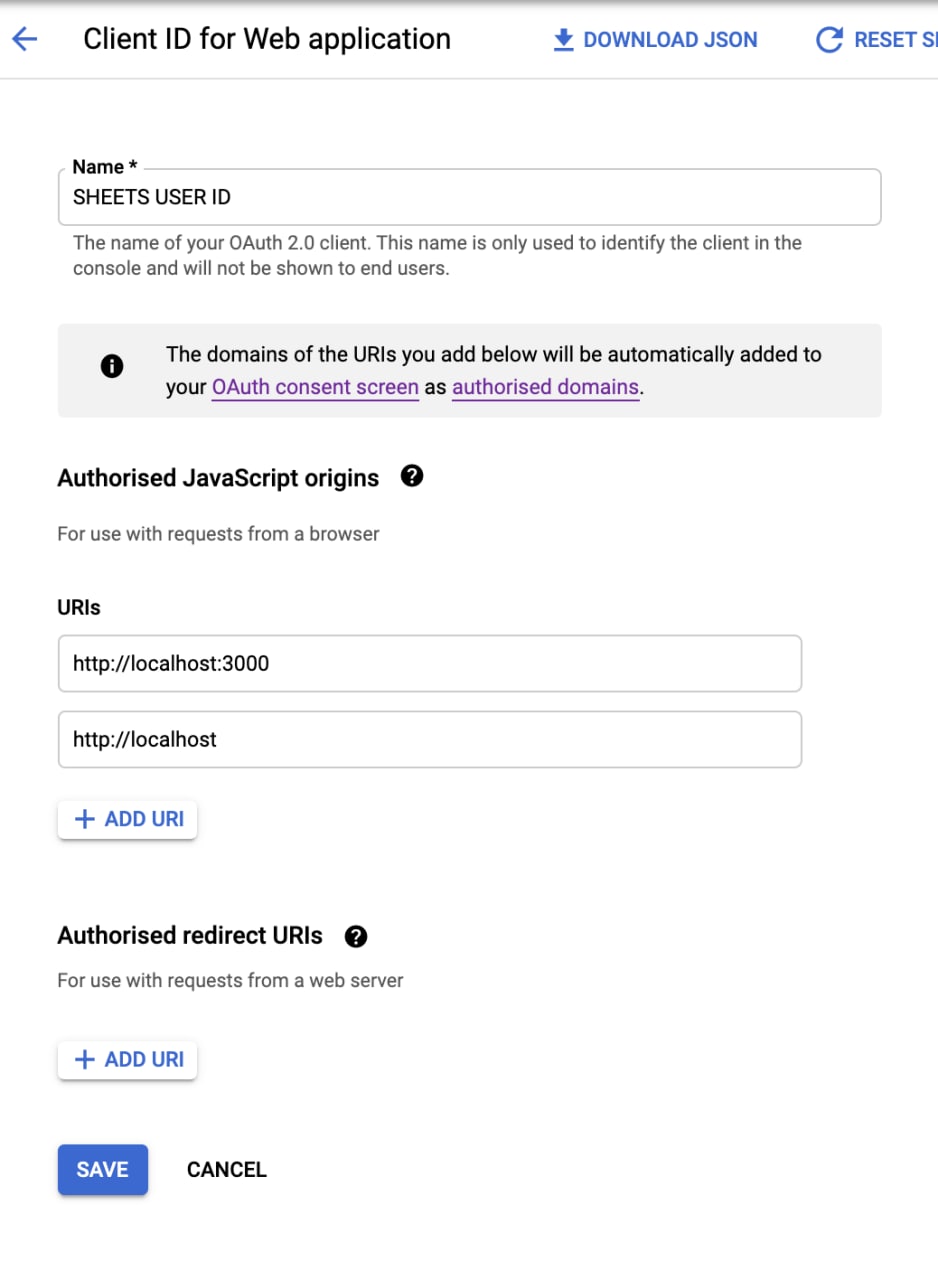Screen dimensions: 938x1280
Task: Focus the Name field containing SHEETS USER ID
Action: pyautogui.click(x=469, y=197)
